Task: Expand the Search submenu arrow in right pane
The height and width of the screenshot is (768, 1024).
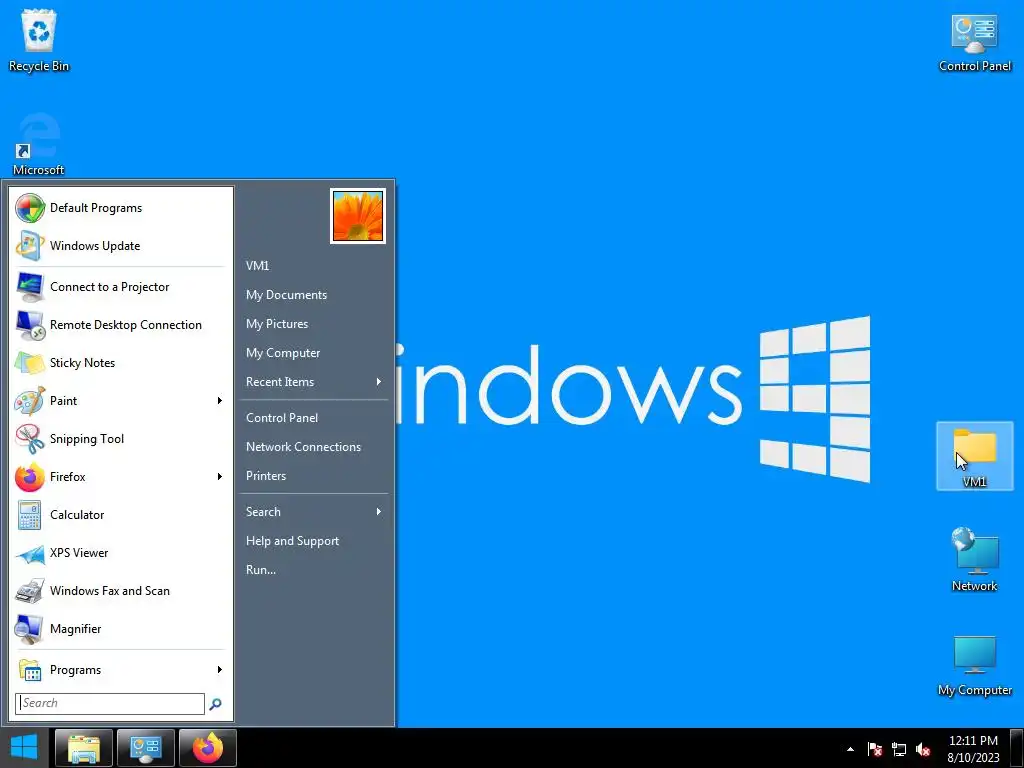Action: tap(379, 511)
